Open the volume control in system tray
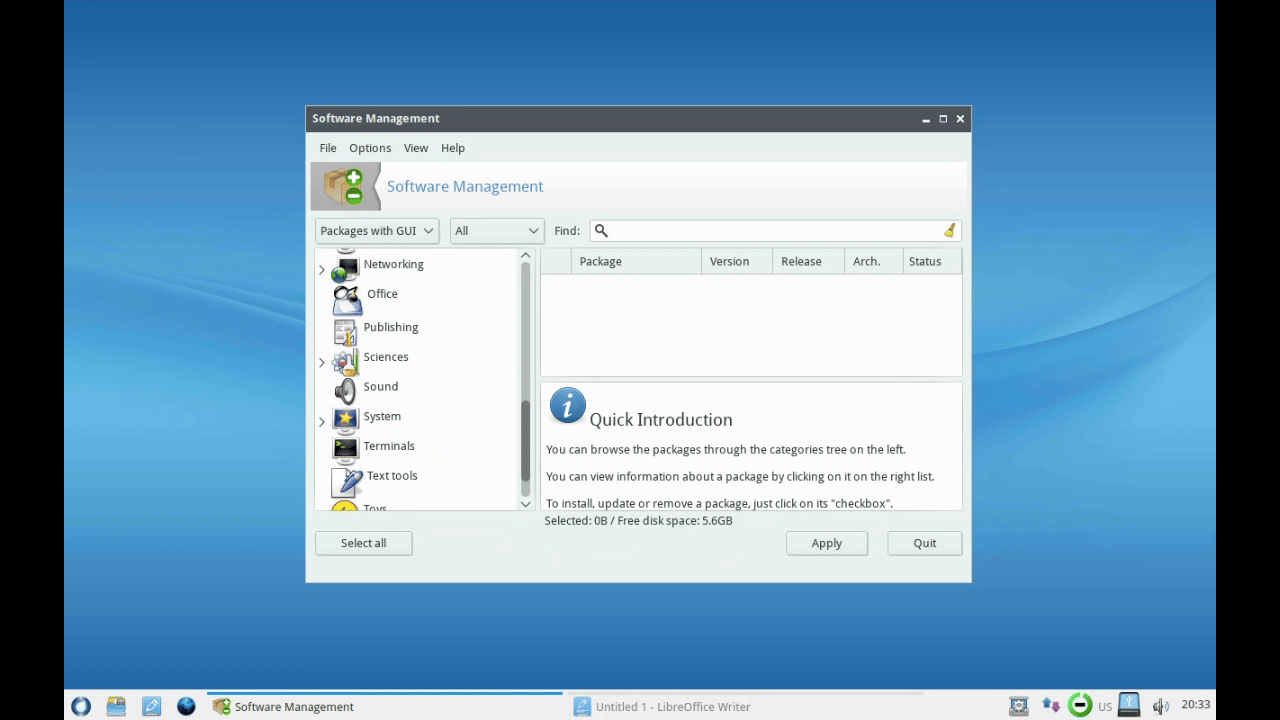The image size is (1280, 720). (1160, 706)
